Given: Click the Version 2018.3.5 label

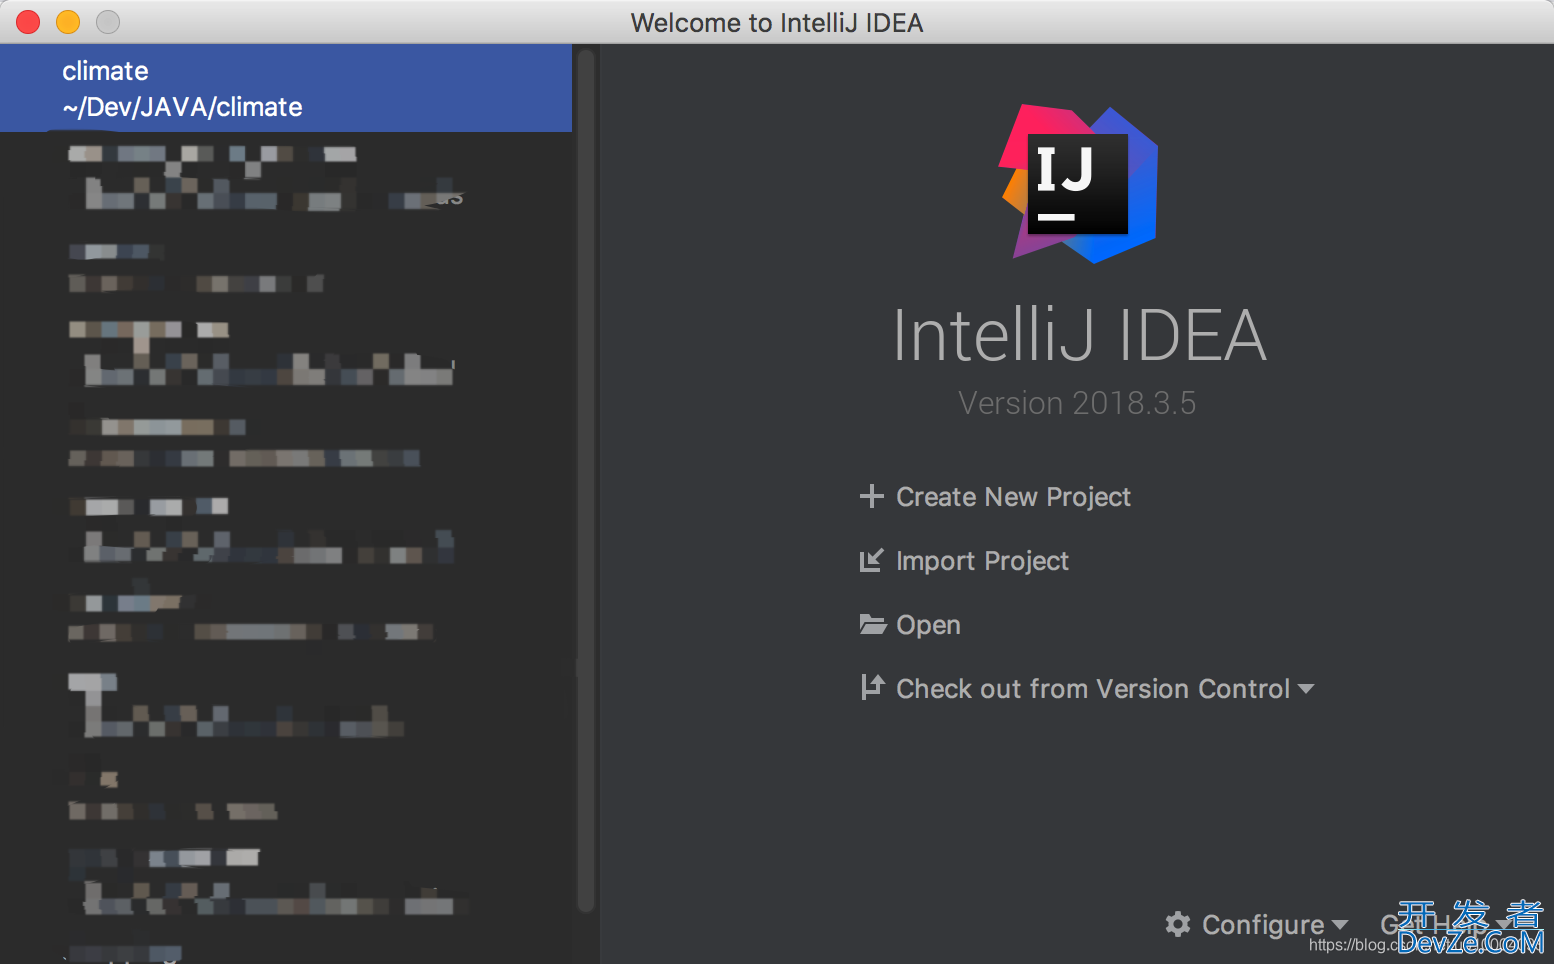Looking at the screenshot, I should pos(1076,403).
